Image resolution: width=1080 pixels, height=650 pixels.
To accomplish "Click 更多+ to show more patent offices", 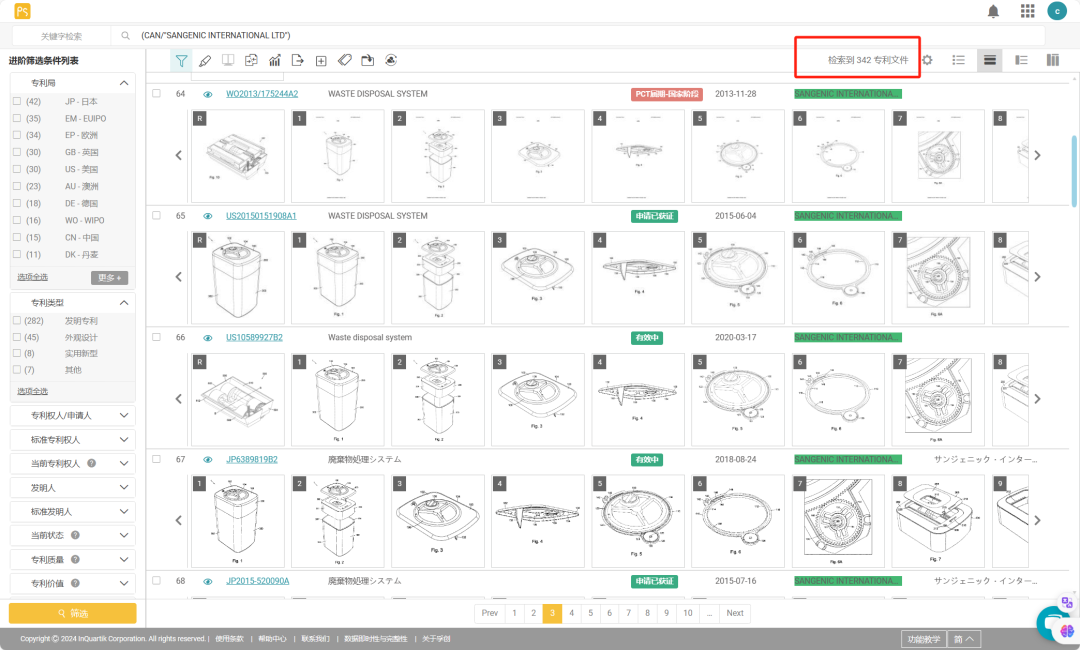I will click(110, 277).
